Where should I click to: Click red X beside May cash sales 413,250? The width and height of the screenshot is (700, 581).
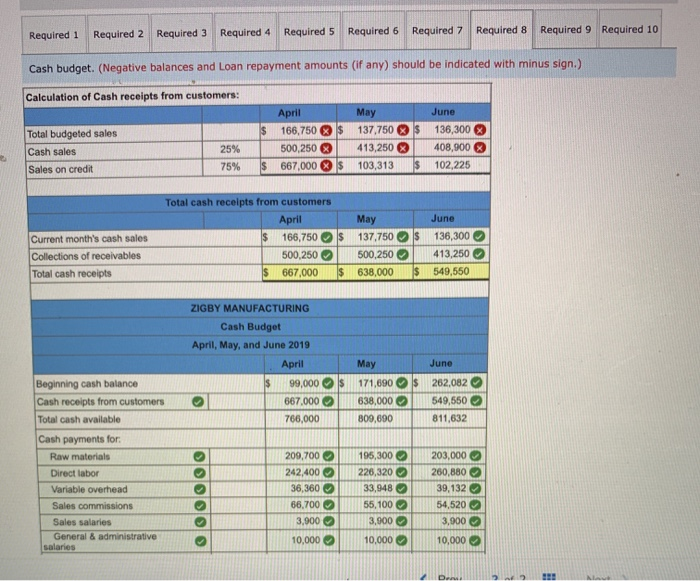(x=403, y=148)
